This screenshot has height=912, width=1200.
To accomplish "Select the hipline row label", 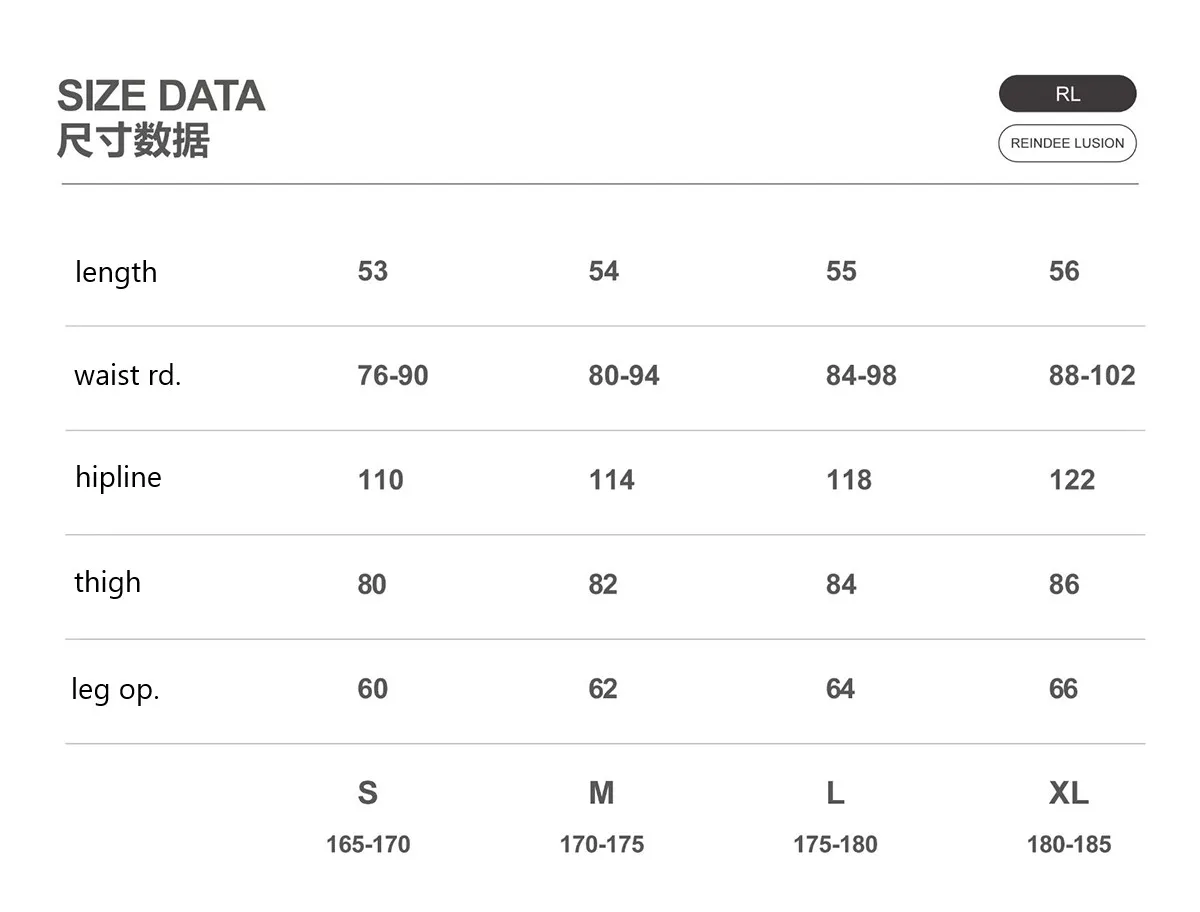I will (x=118, y=478).
